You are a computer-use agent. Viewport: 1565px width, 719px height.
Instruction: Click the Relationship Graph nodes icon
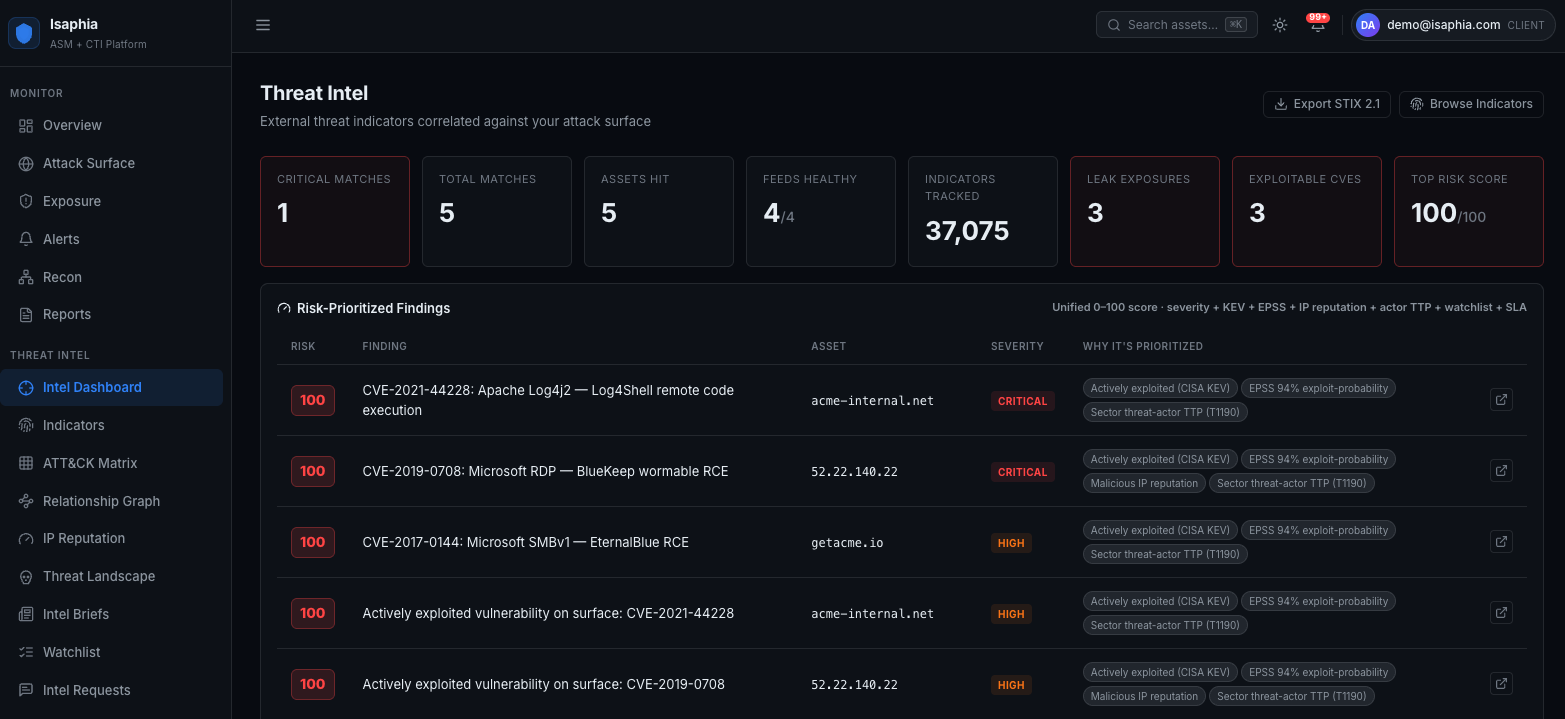coord(26,501)
